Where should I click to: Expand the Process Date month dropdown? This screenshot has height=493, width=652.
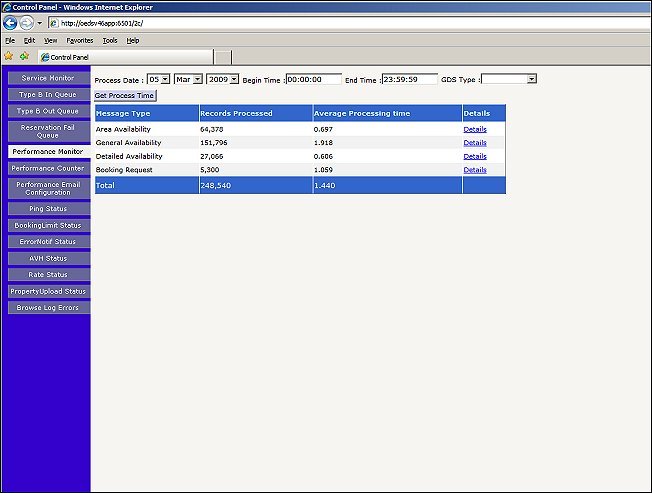point(197,79)
